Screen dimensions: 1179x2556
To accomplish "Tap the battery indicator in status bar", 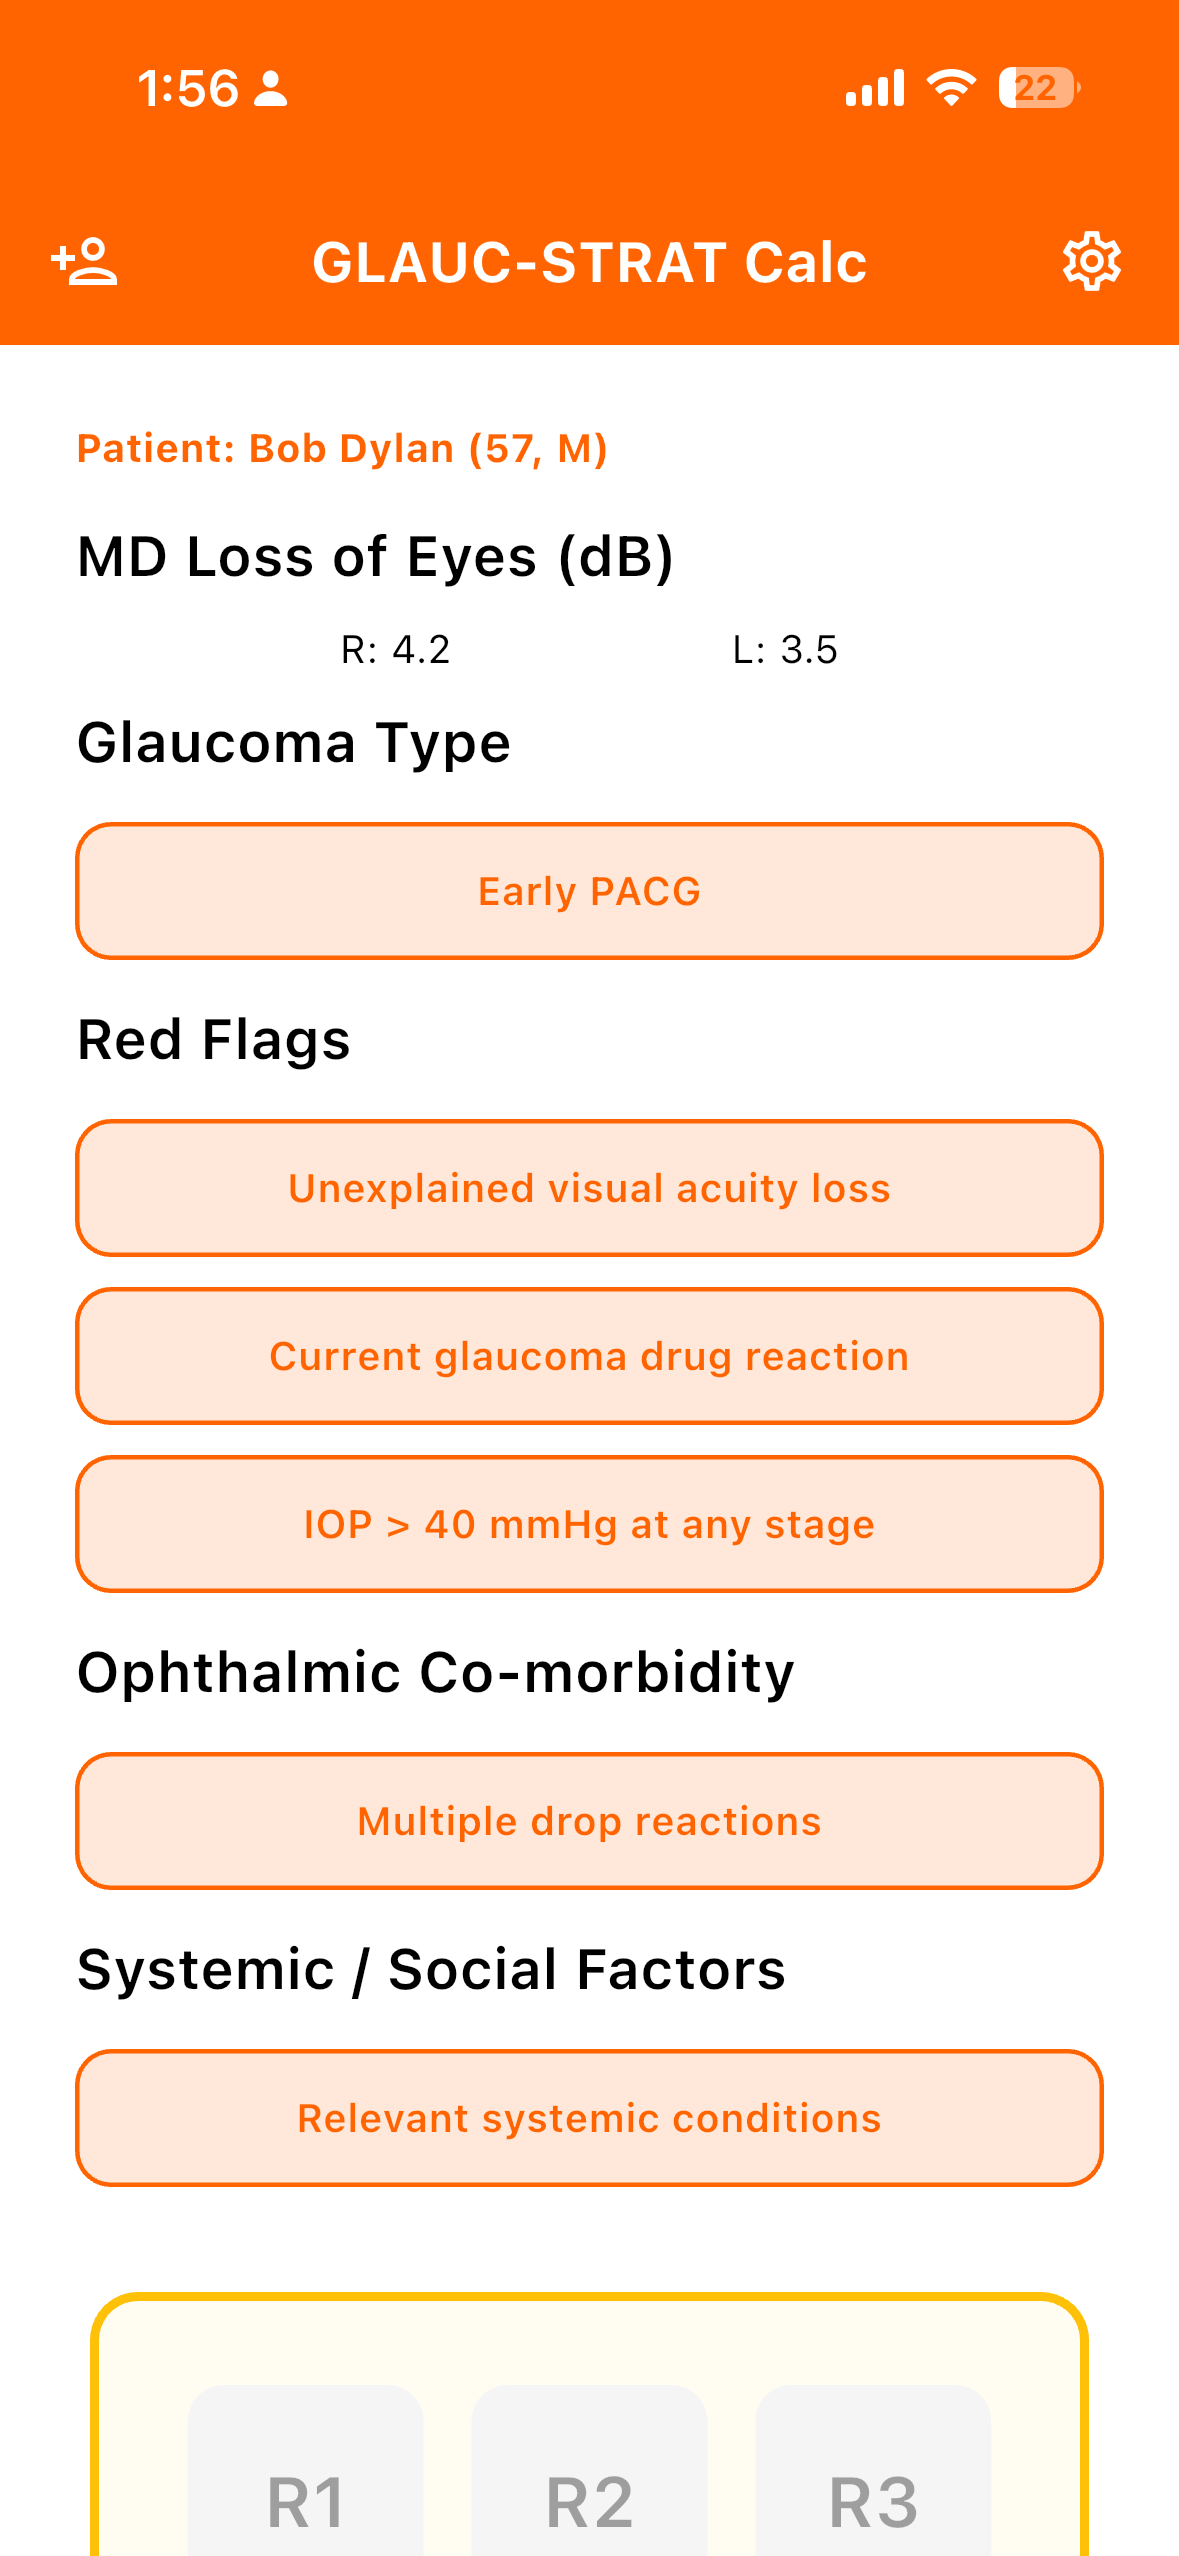I will (x=1038, y=88).
